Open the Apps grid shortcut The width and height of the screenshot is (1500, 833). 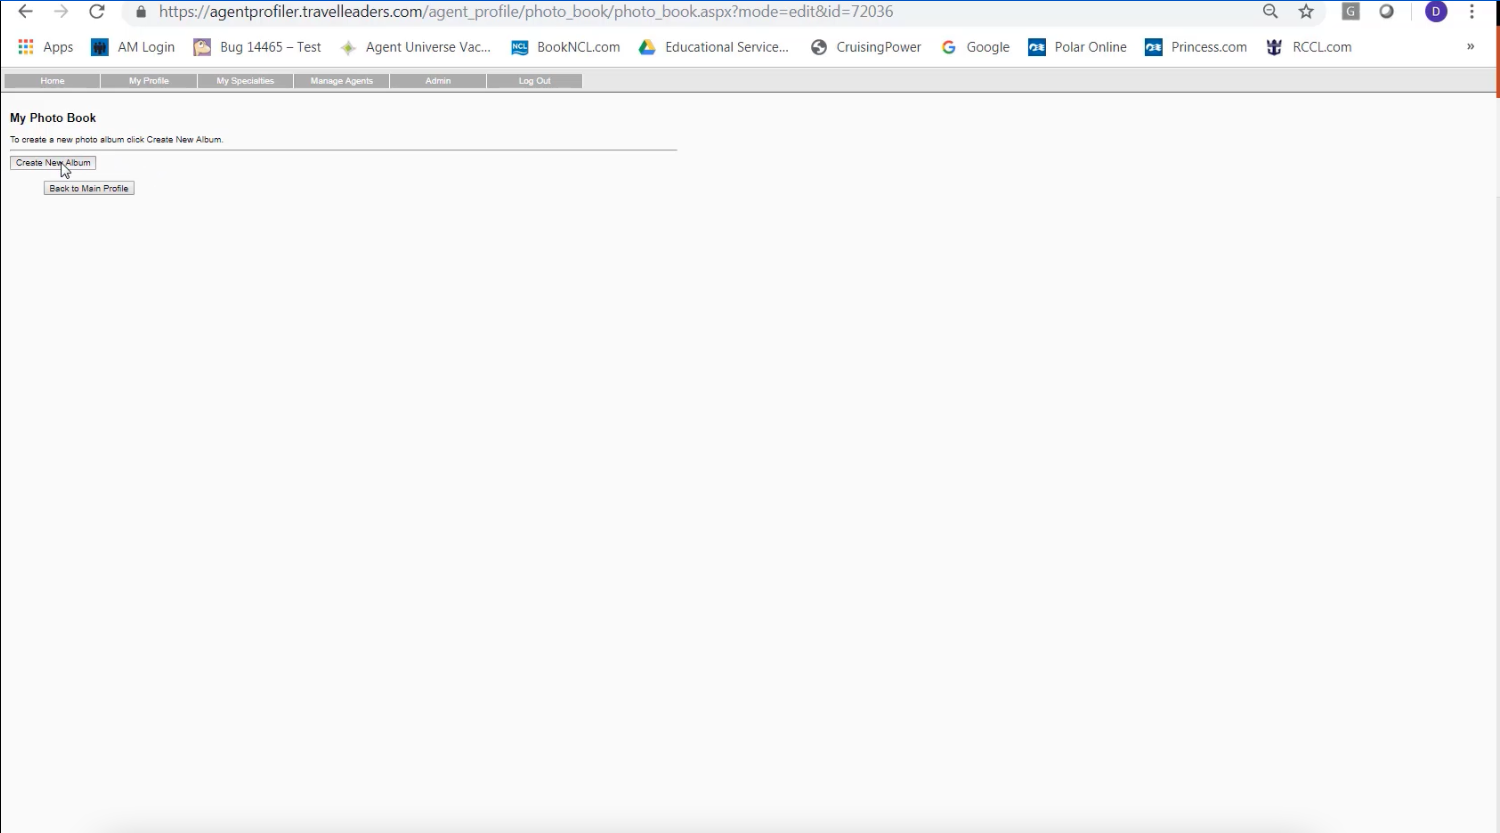(46, 47)
